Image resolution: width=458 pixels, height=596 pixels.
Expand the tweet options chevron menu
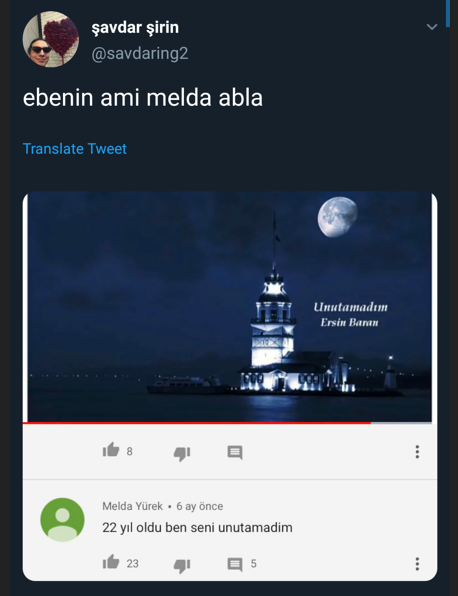click(x=432, y=27)
